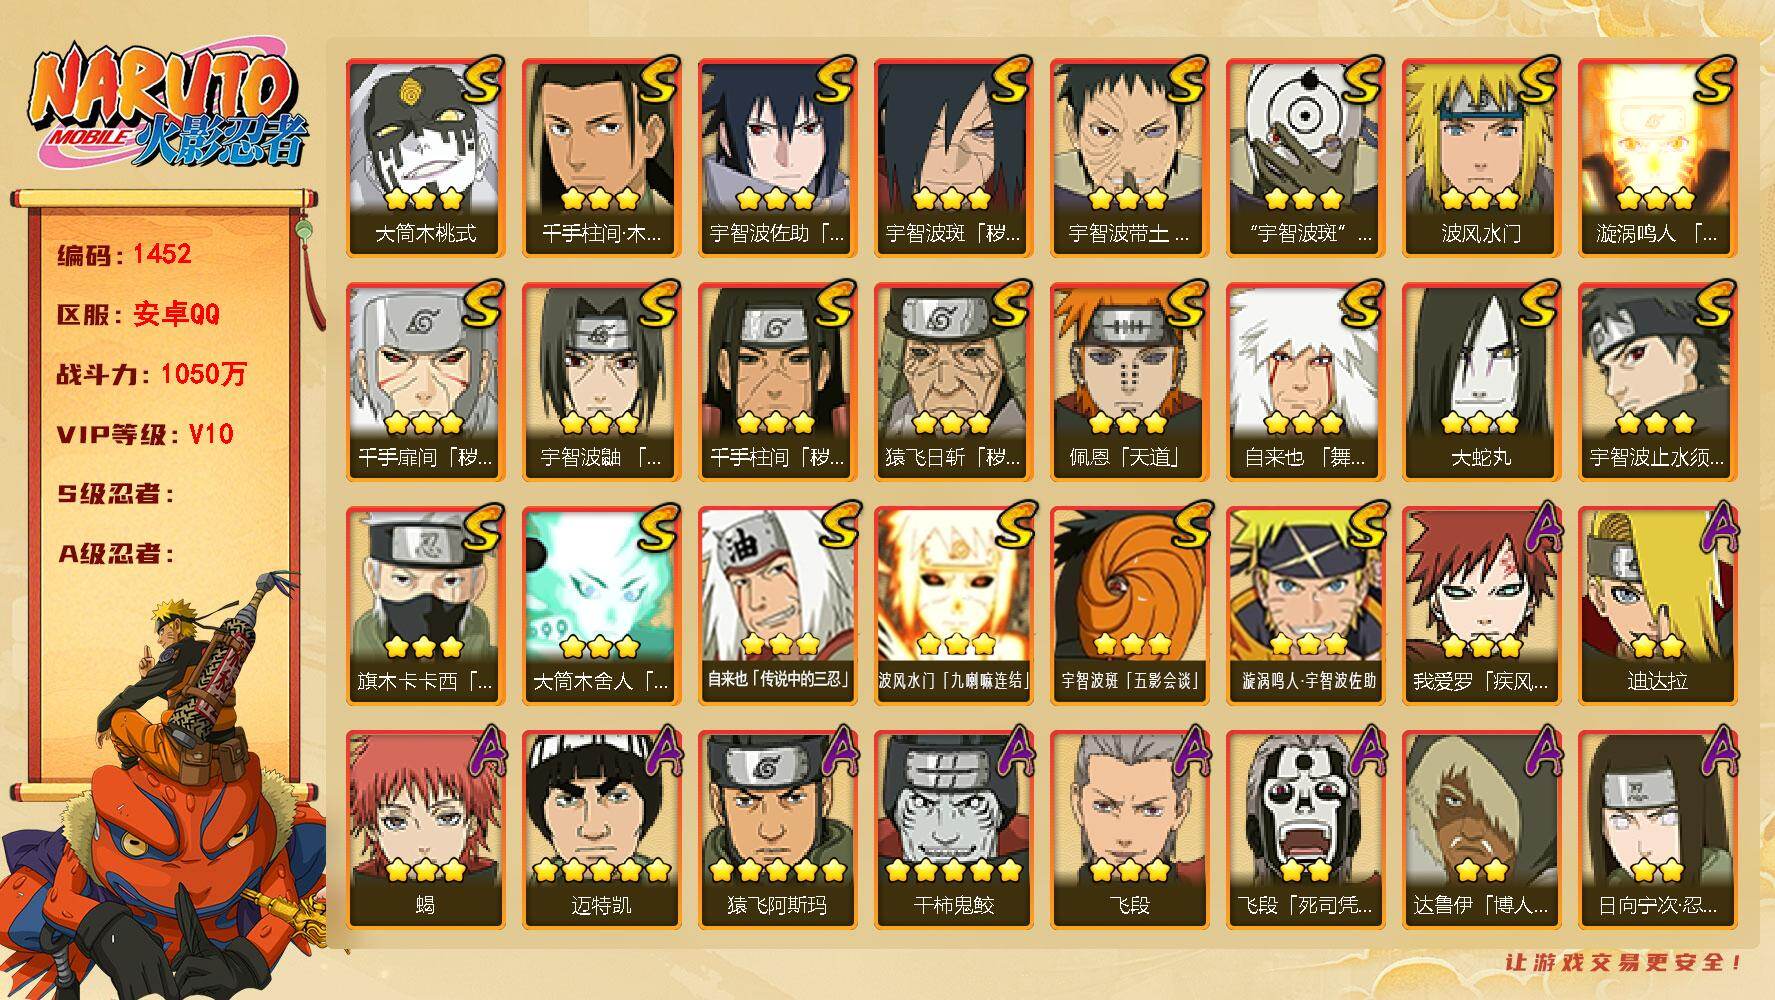Click the 战斗力: 1050万 label
This screenshot has height=1000, width=1775.
click(x=151, y=374)
